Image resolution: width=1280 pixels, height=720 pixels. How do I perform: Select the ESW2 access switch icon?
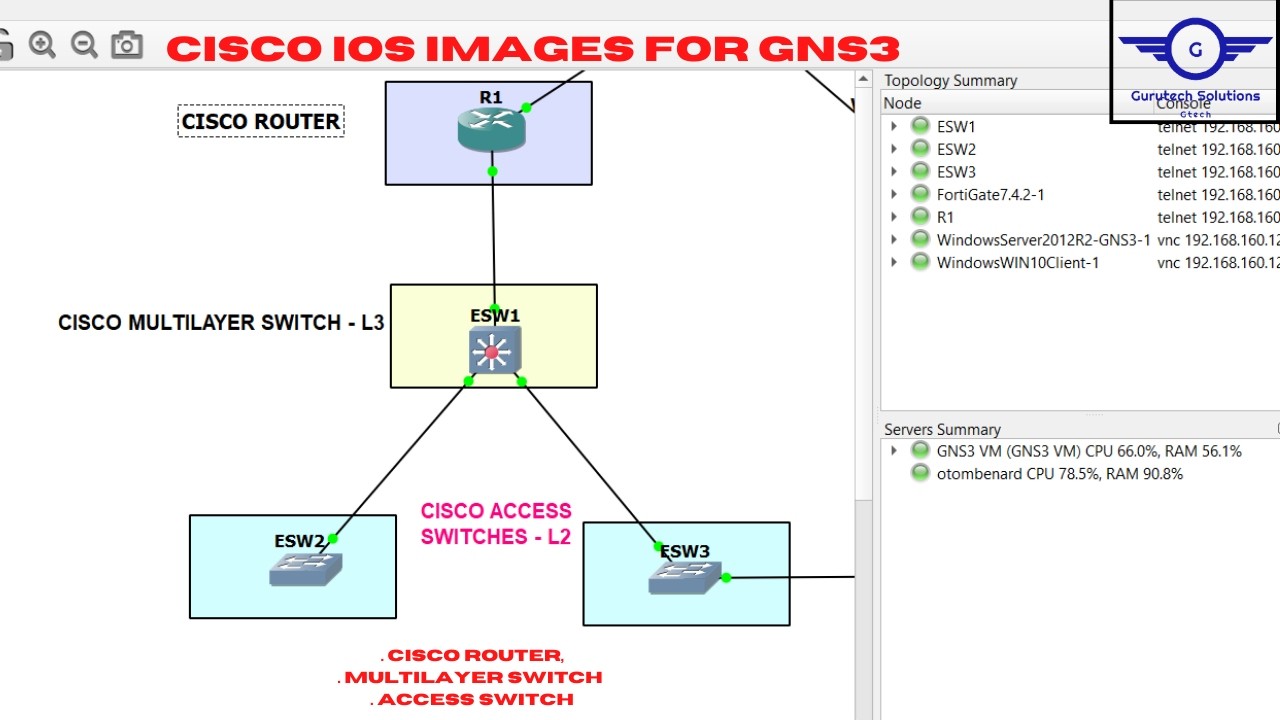coord(305,569)
